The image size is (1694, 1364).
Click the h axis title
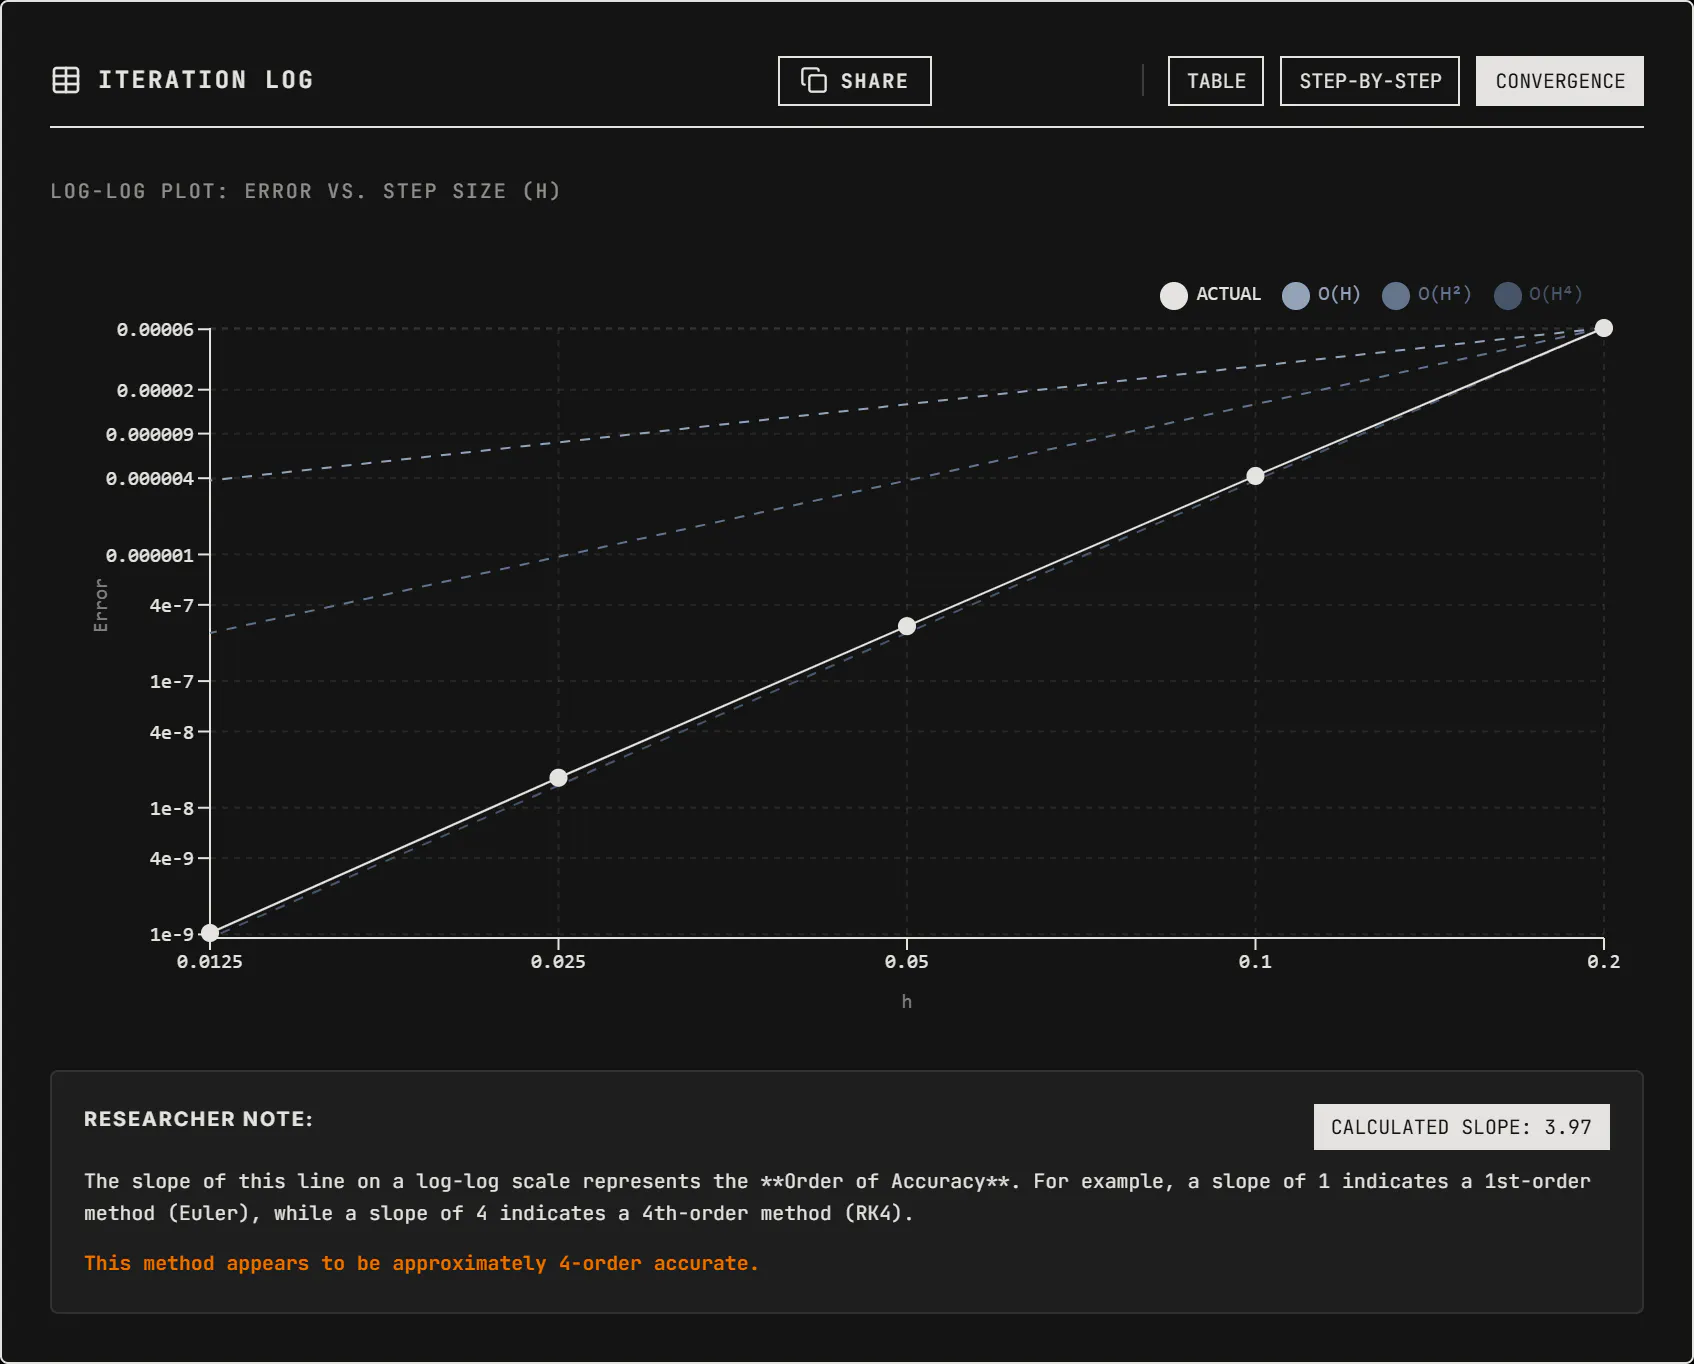[x=907, y=1001]
